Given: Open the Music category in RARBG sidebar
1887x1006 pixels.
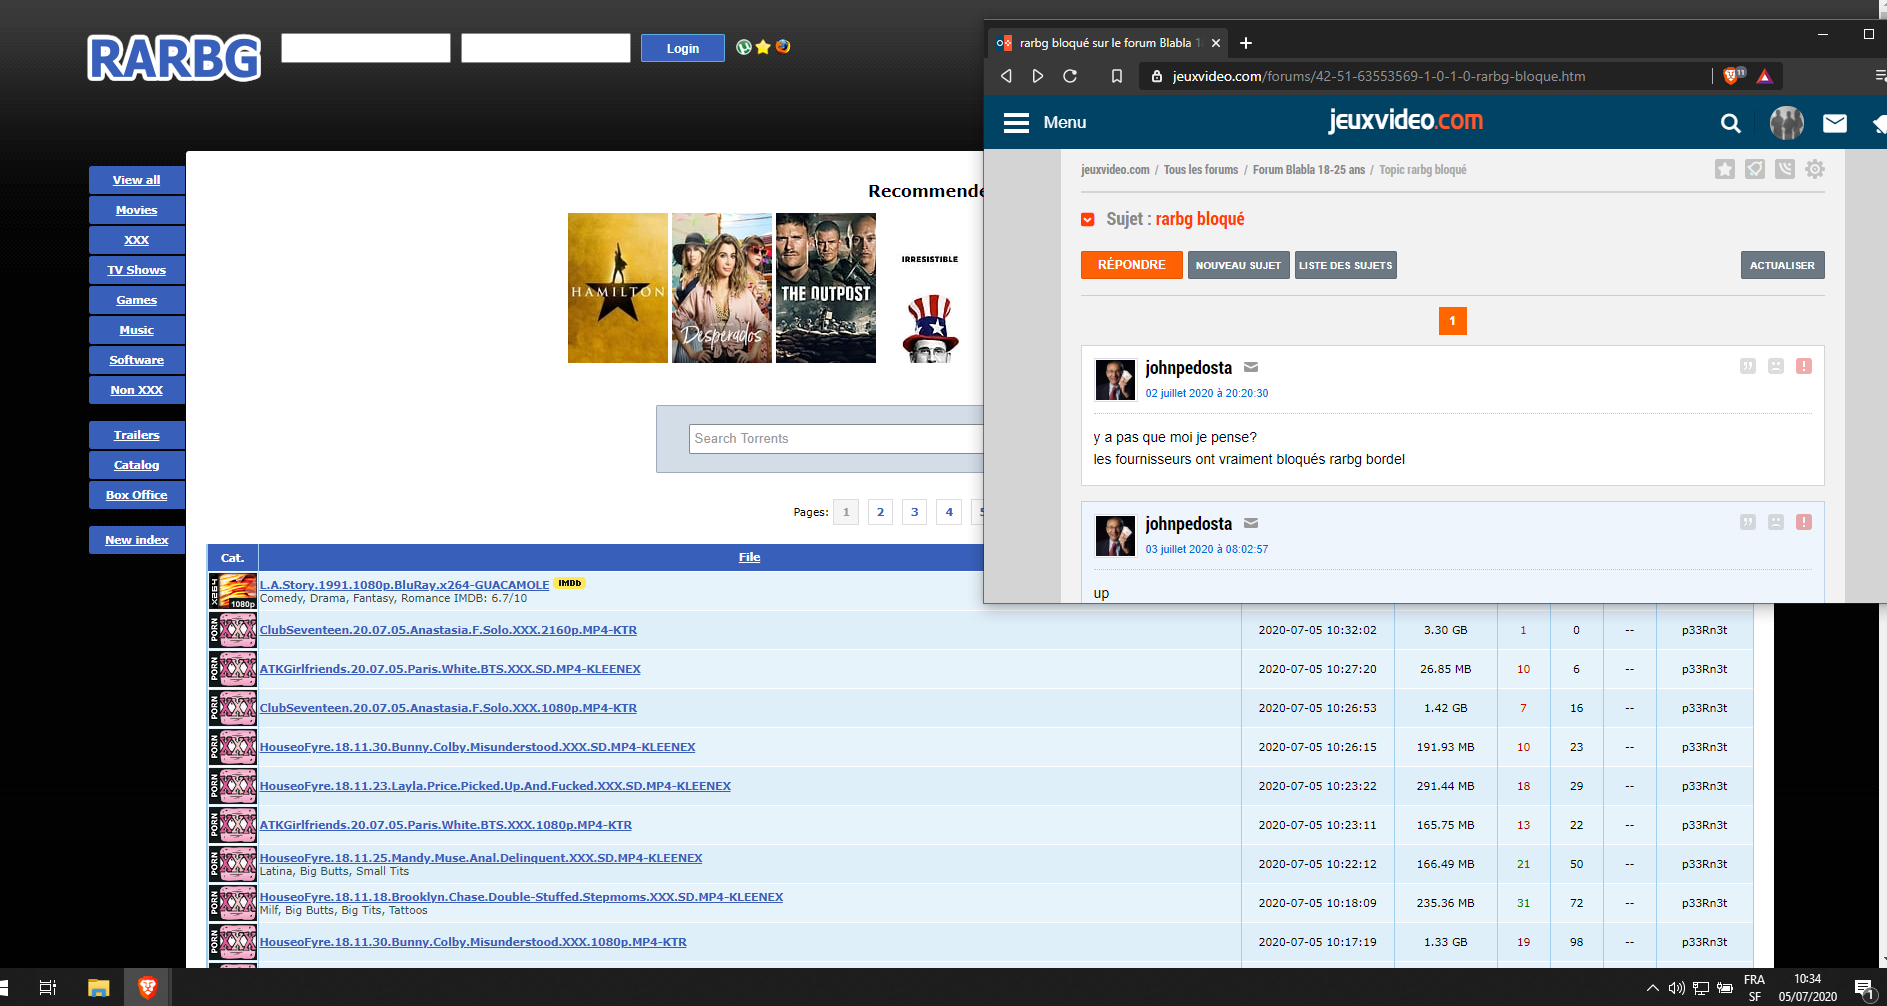Looking at the screenshot, I should click(x=137, y=330).
